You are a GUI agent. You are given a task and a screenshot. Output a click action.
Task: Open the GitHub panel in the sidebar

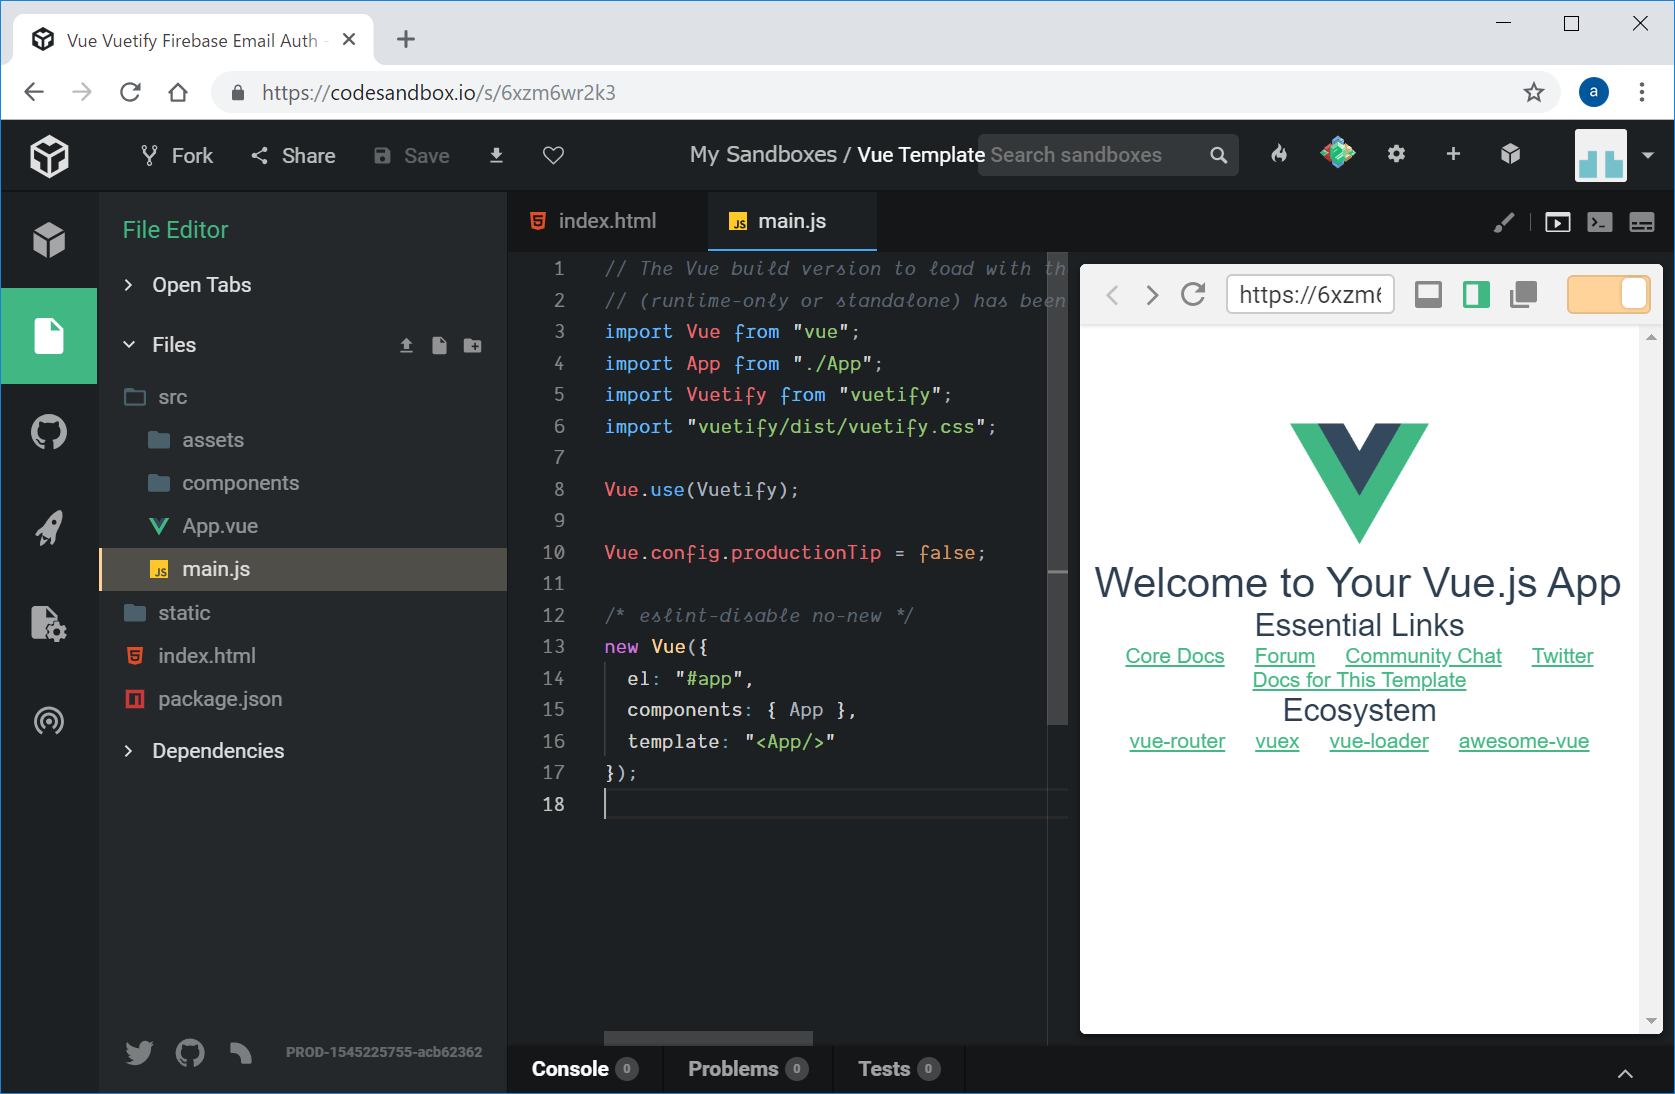[x=49, y=432]
